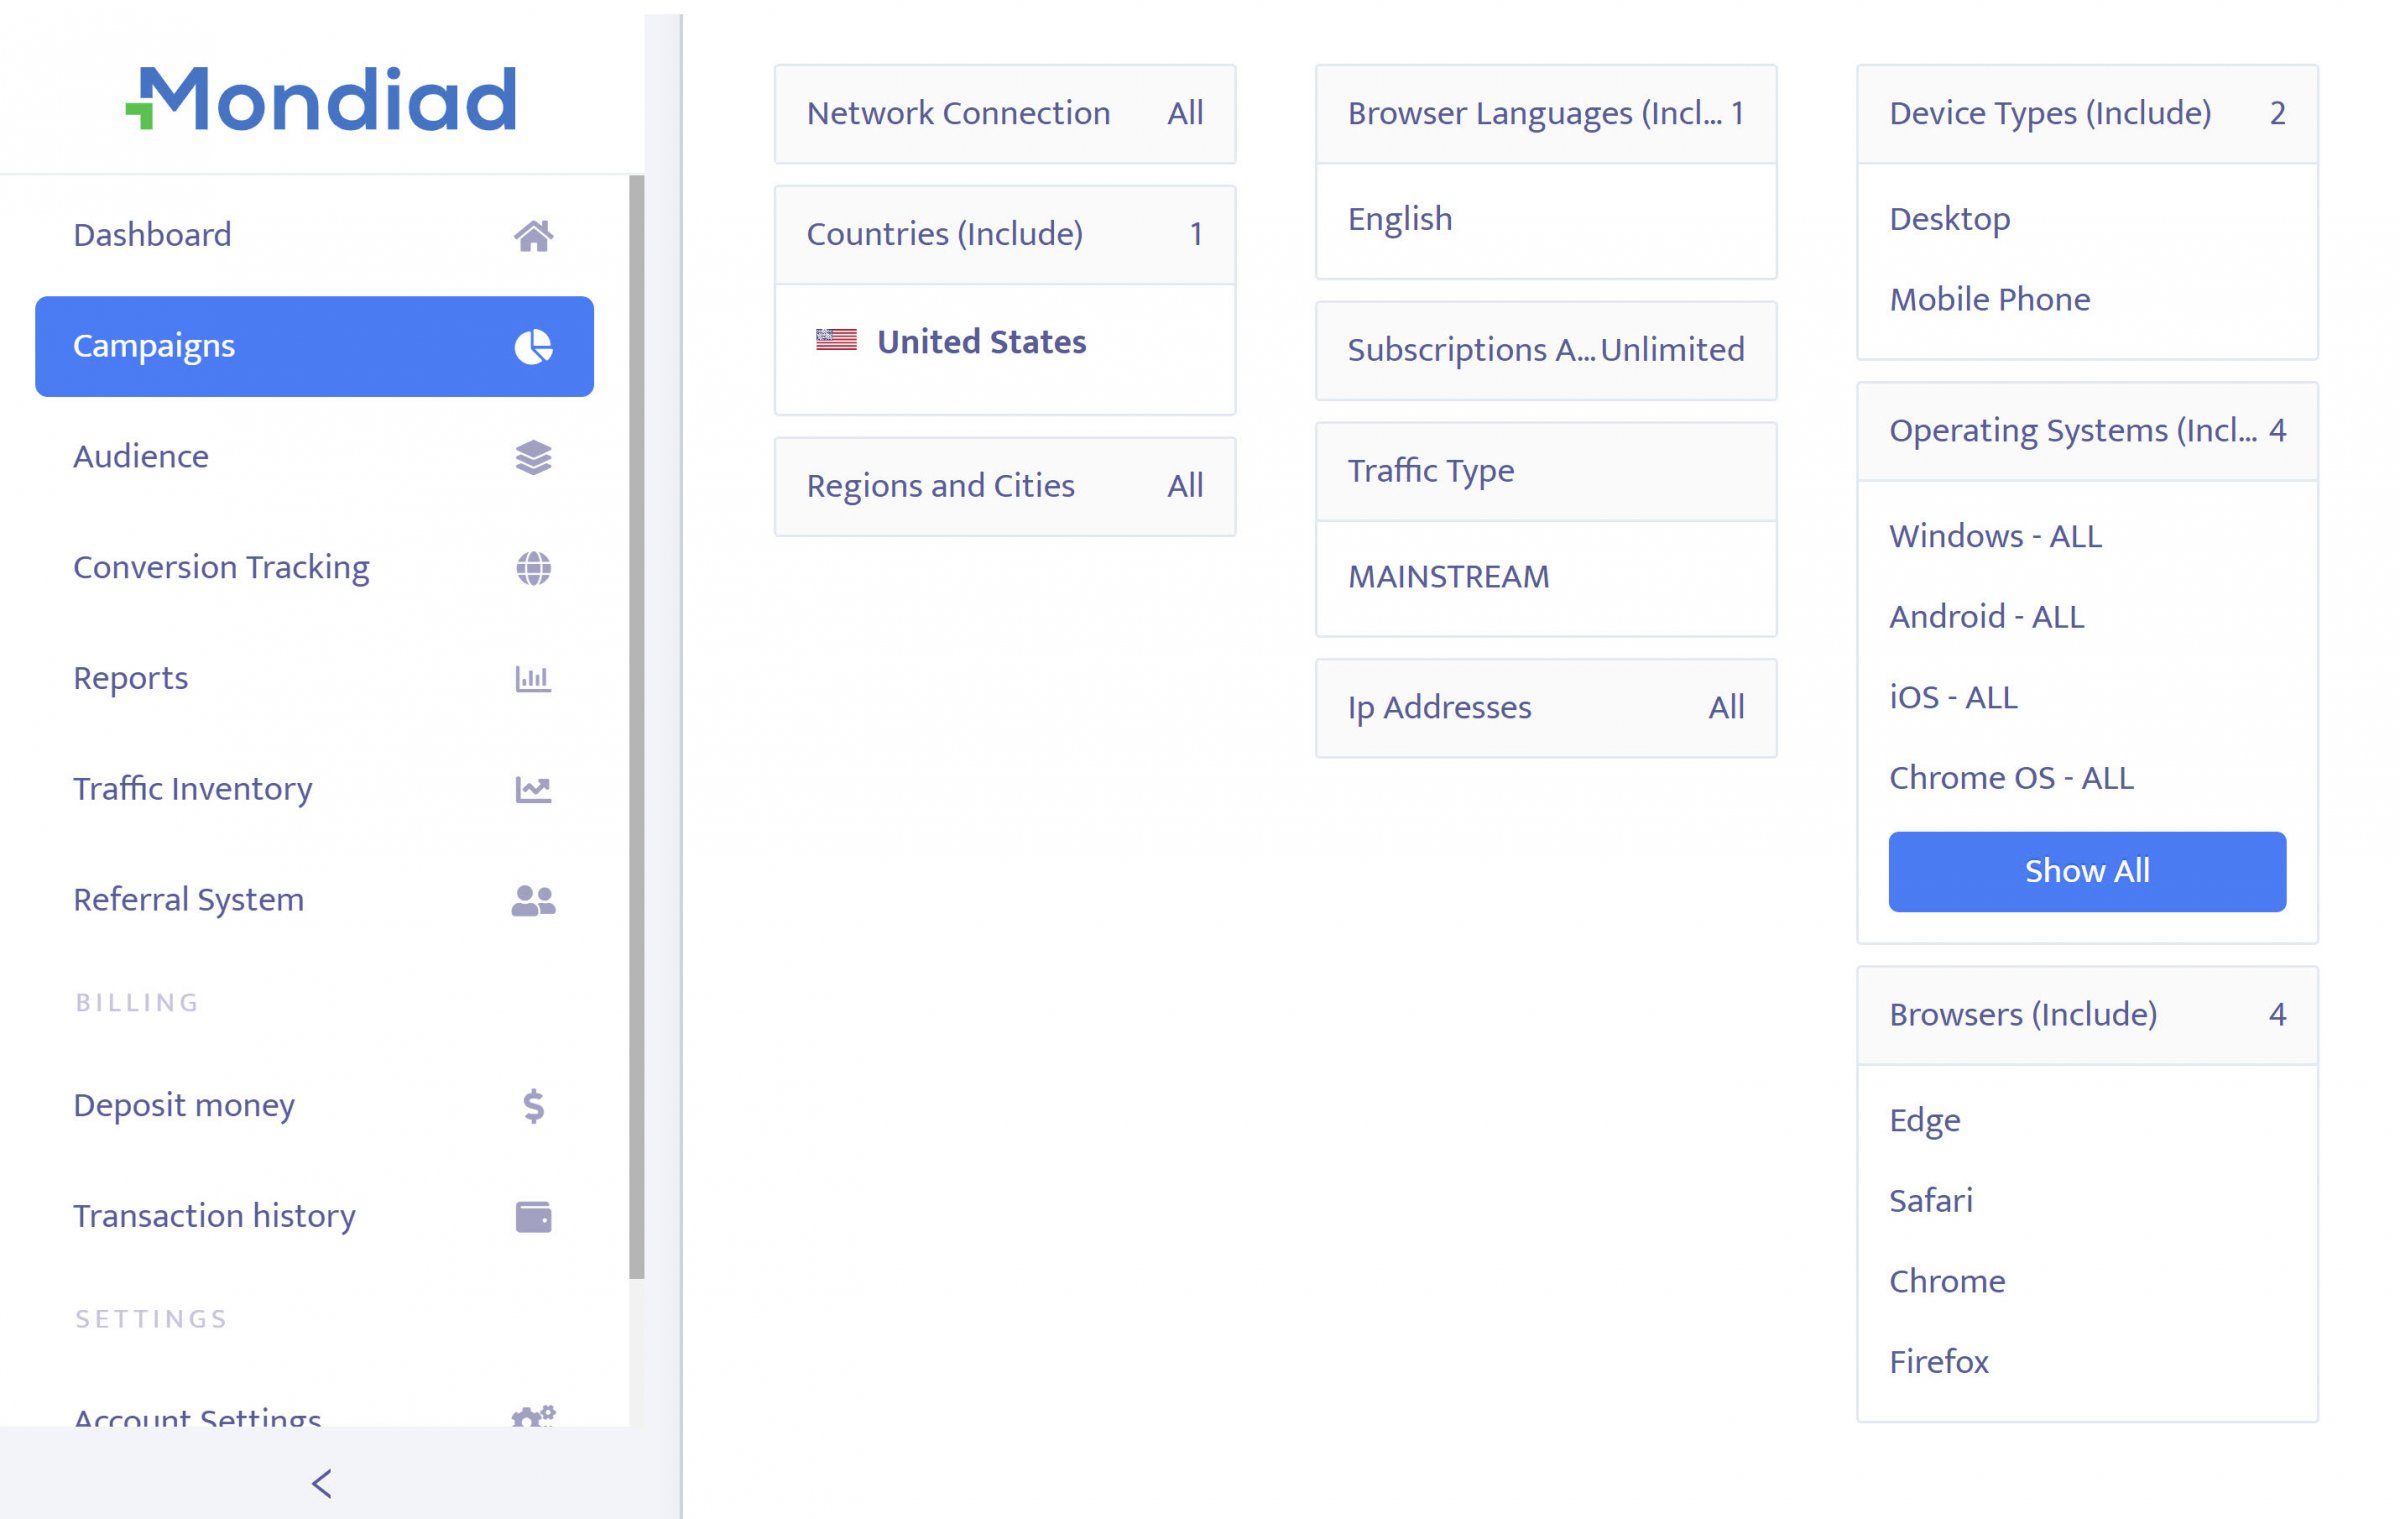Click the Traffic Type header
Viewport: 2400px width, 1519px height.
(1546, 472)
